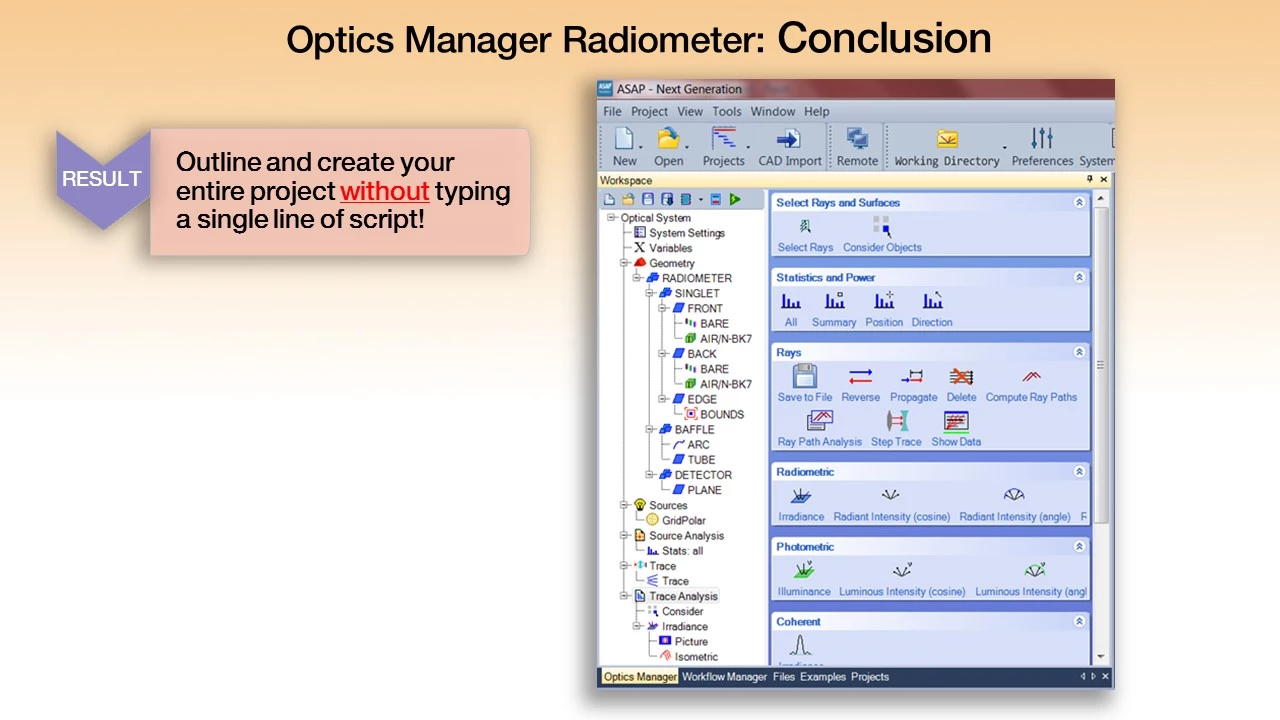Click the Save to File rays icon
Viewport: 1280px width, 720px height.
[x=805, y=377]
